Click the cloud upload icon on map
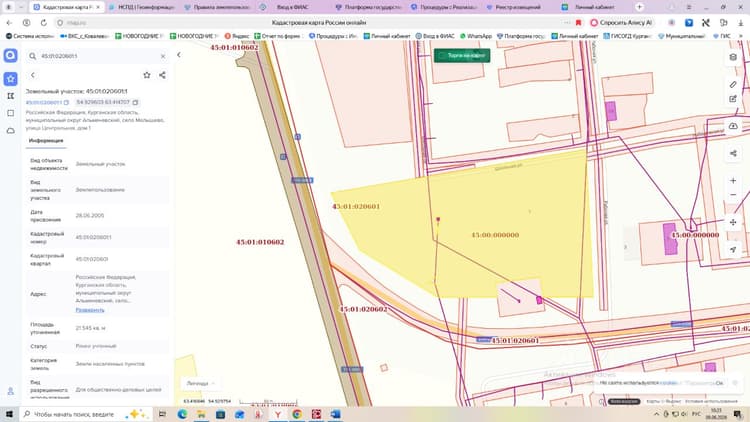 point(733,126)
